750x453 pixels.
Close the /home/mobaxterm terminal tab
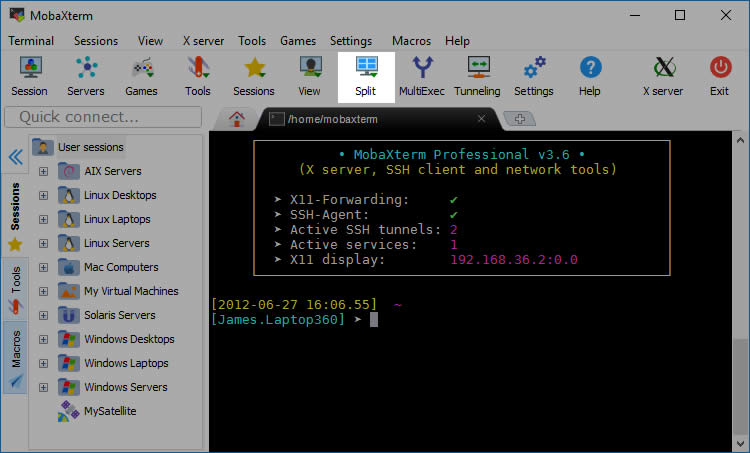481,119
